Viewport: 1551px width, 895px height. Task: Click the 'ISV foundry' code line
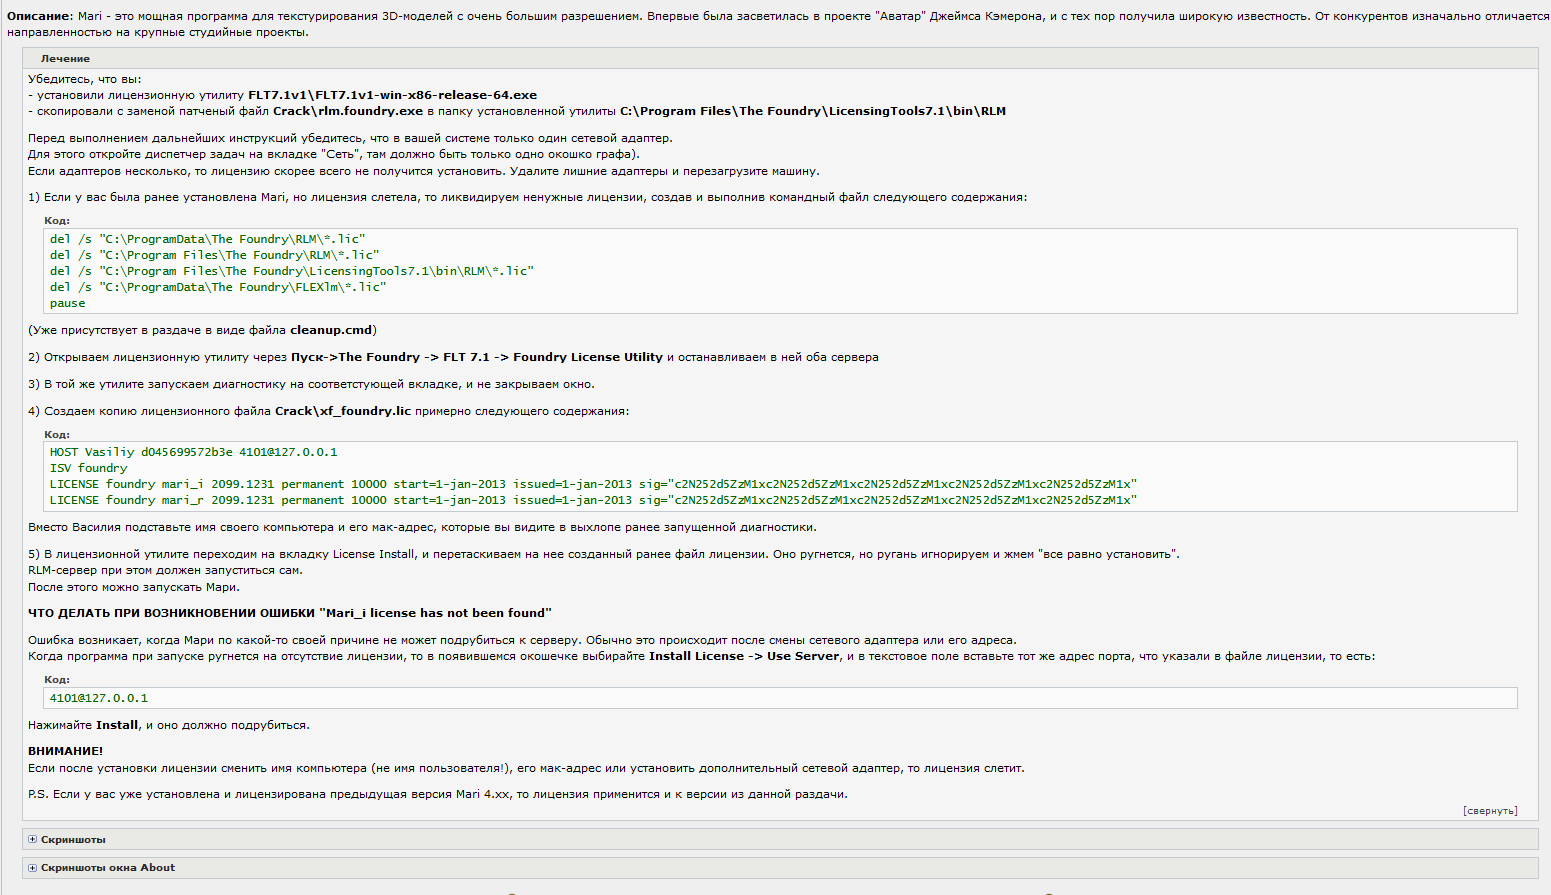89,468
